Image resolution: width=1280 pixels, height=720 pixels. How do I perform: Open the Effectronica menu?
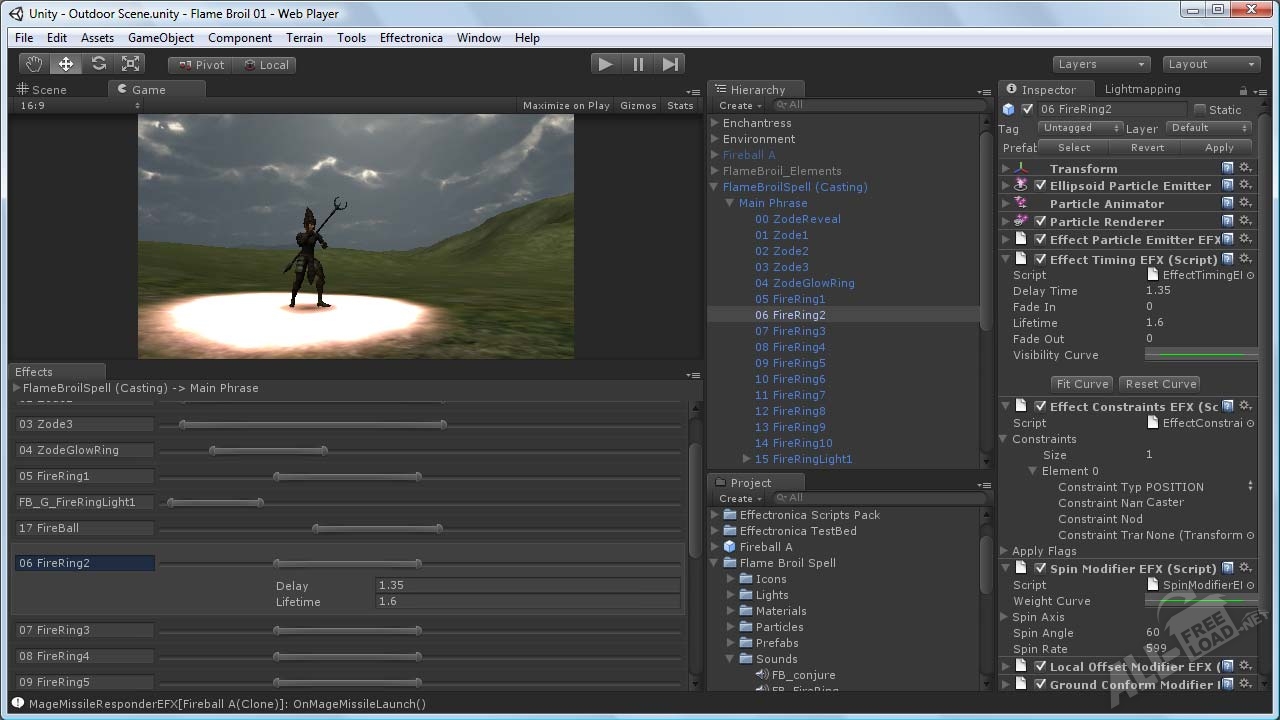(410, 38)
